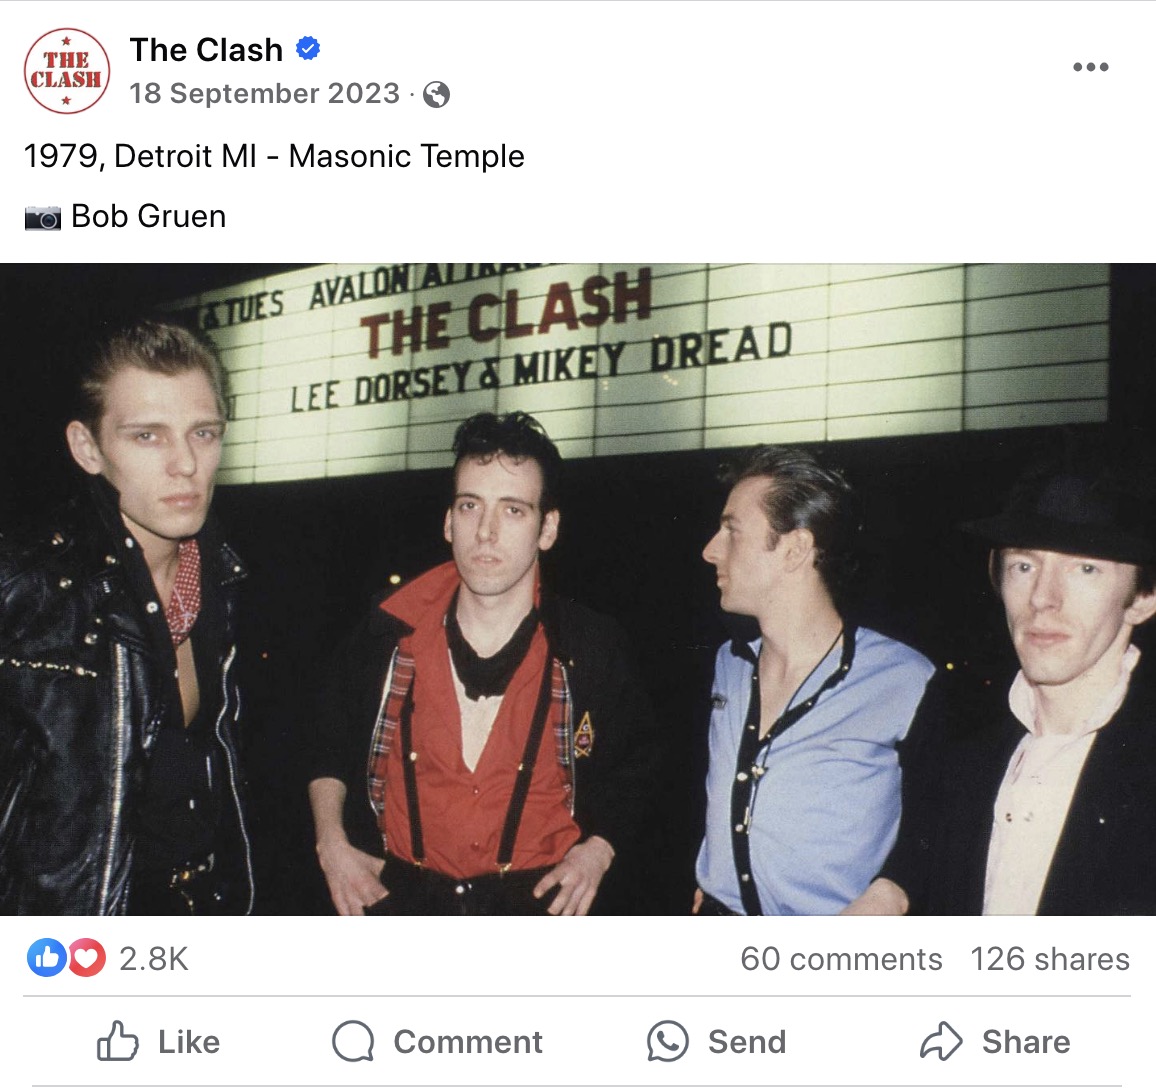This screenshot has width=1156, height=1090.
Task: View the 126 shares list
Action: 1050,959
